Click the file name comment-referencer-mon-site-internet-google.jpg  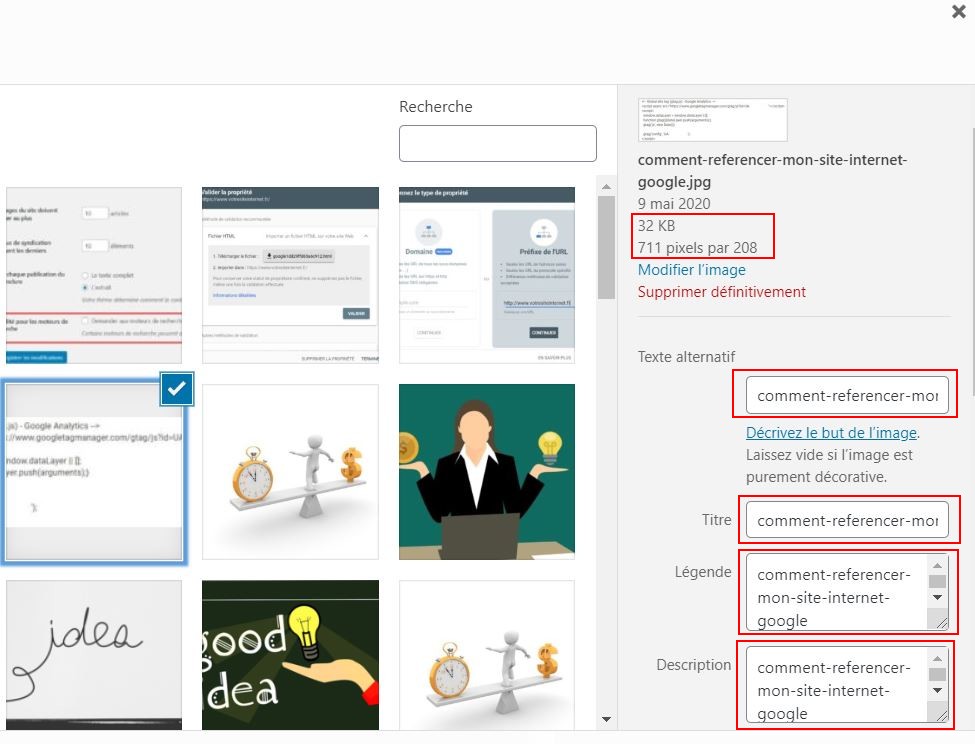772,171
